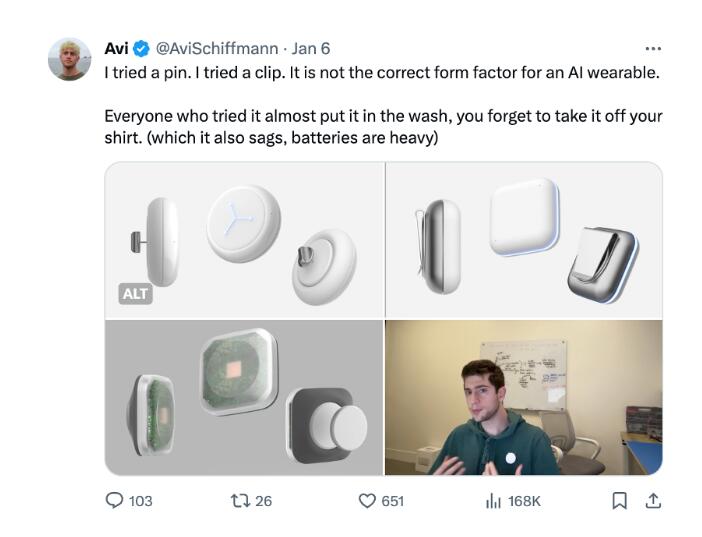Viewport: 702px width, 537px height.
Task: Open the round white pin device image
Action: pos(245,240)
